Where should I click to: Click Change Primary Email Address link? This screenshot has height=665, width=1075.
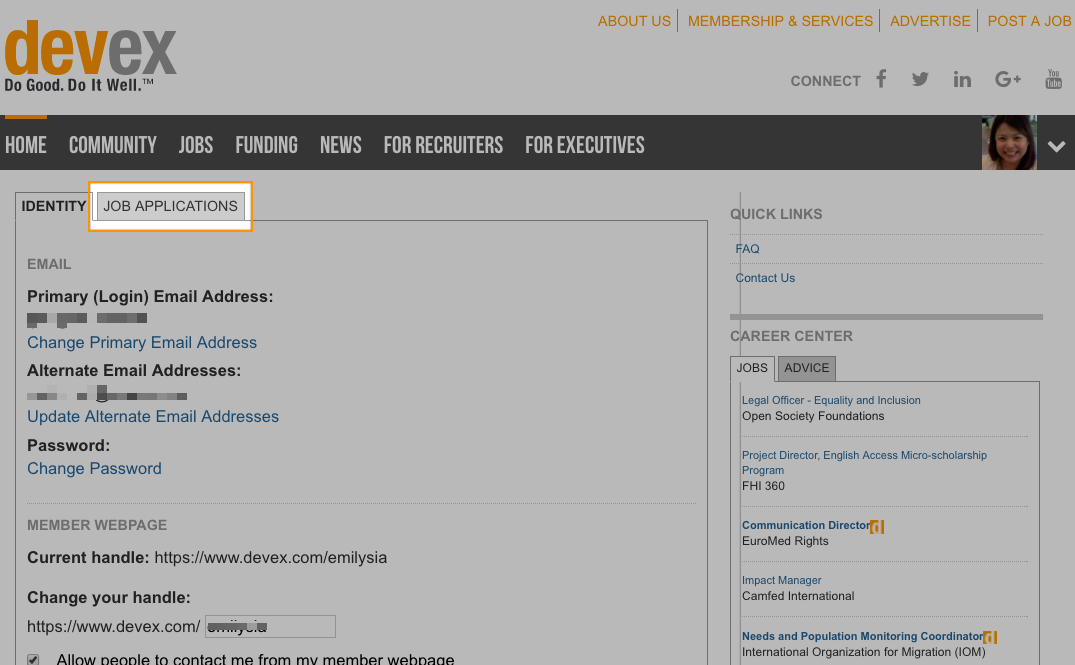(x=142, y=343)
